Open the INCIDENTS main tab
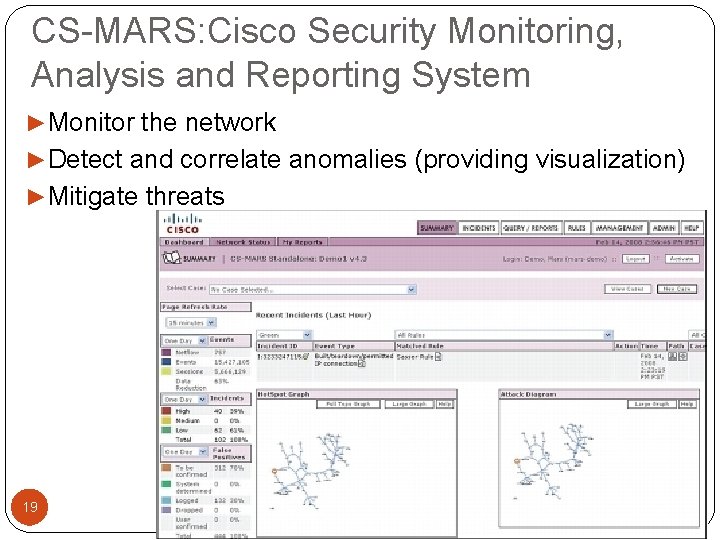The image size is (720, 540). click(x=479, y=228)
